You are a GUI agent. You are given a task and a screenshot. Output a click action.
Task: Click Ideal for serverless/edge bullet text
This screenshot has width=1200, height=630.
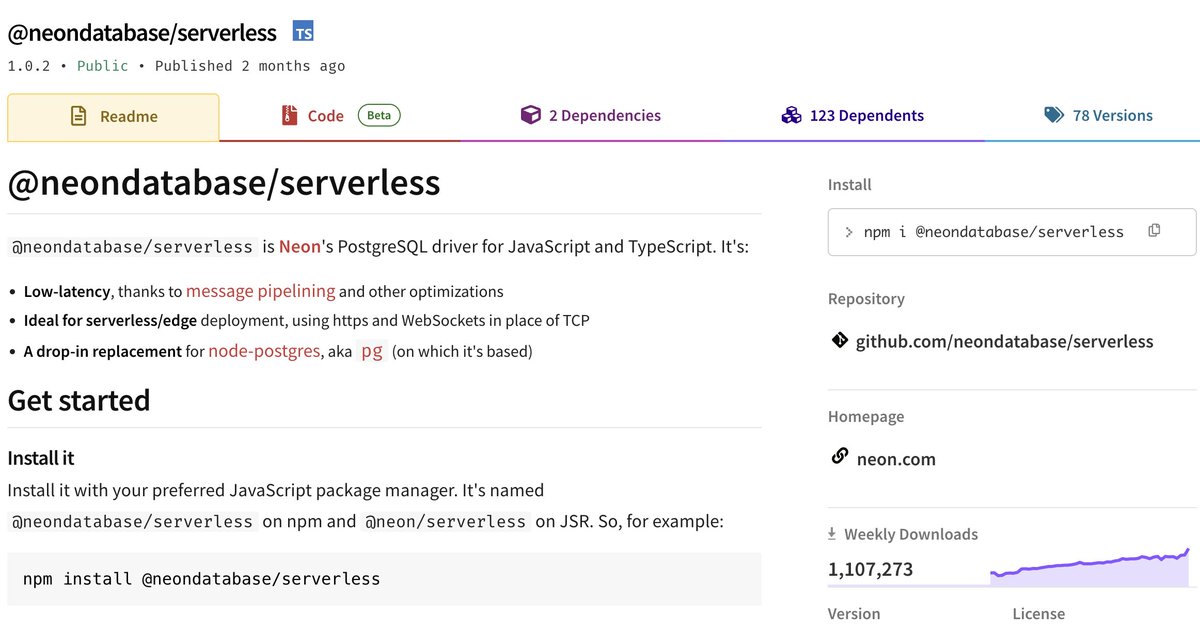[x=110, y=321]
